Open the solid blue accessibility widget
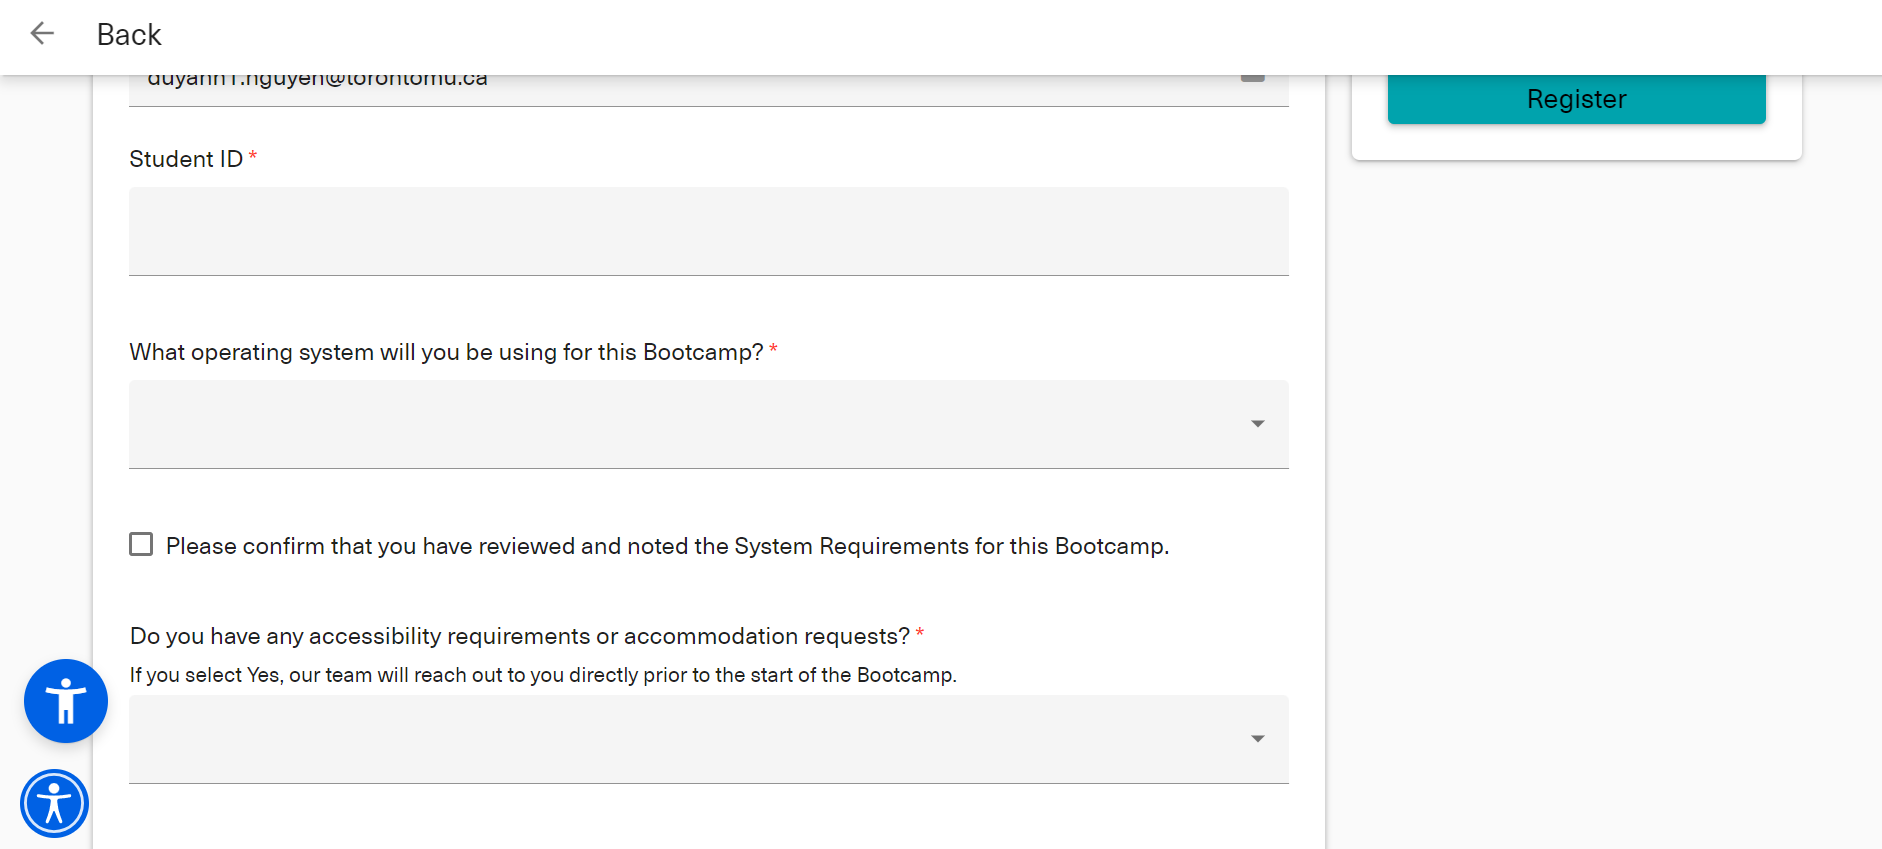 pyautogui.click(x=66, y=701)
